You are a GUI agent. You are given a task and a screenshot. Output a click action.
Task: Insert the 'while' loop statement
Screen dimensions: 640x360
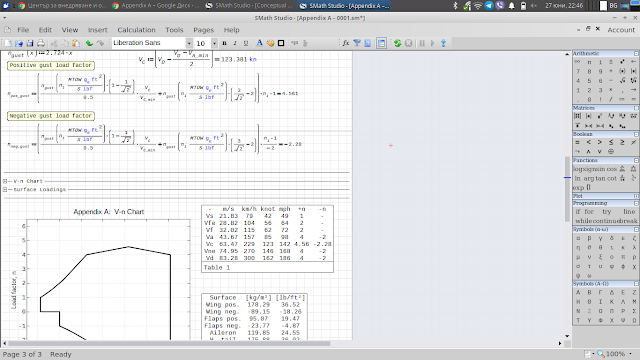584,221
